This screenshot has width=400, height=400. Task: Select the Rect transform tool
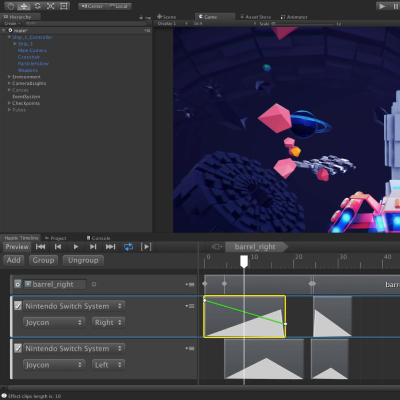(x=64, y=6)
